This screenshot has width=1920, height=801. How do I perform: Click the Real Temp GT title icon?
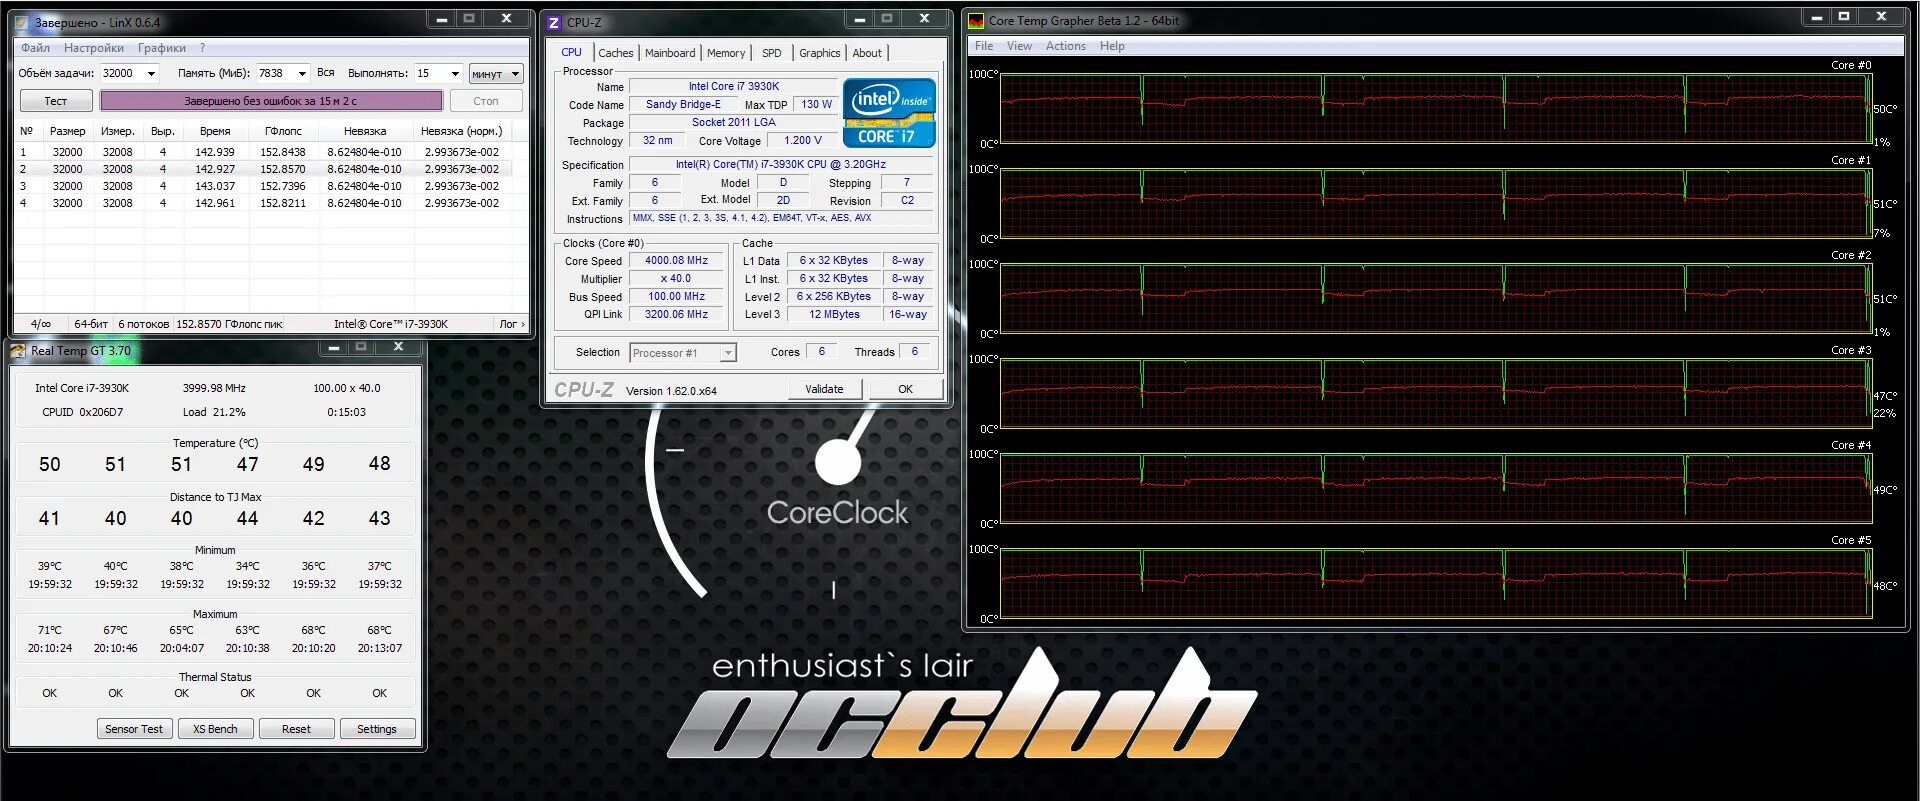click(18, 350)
